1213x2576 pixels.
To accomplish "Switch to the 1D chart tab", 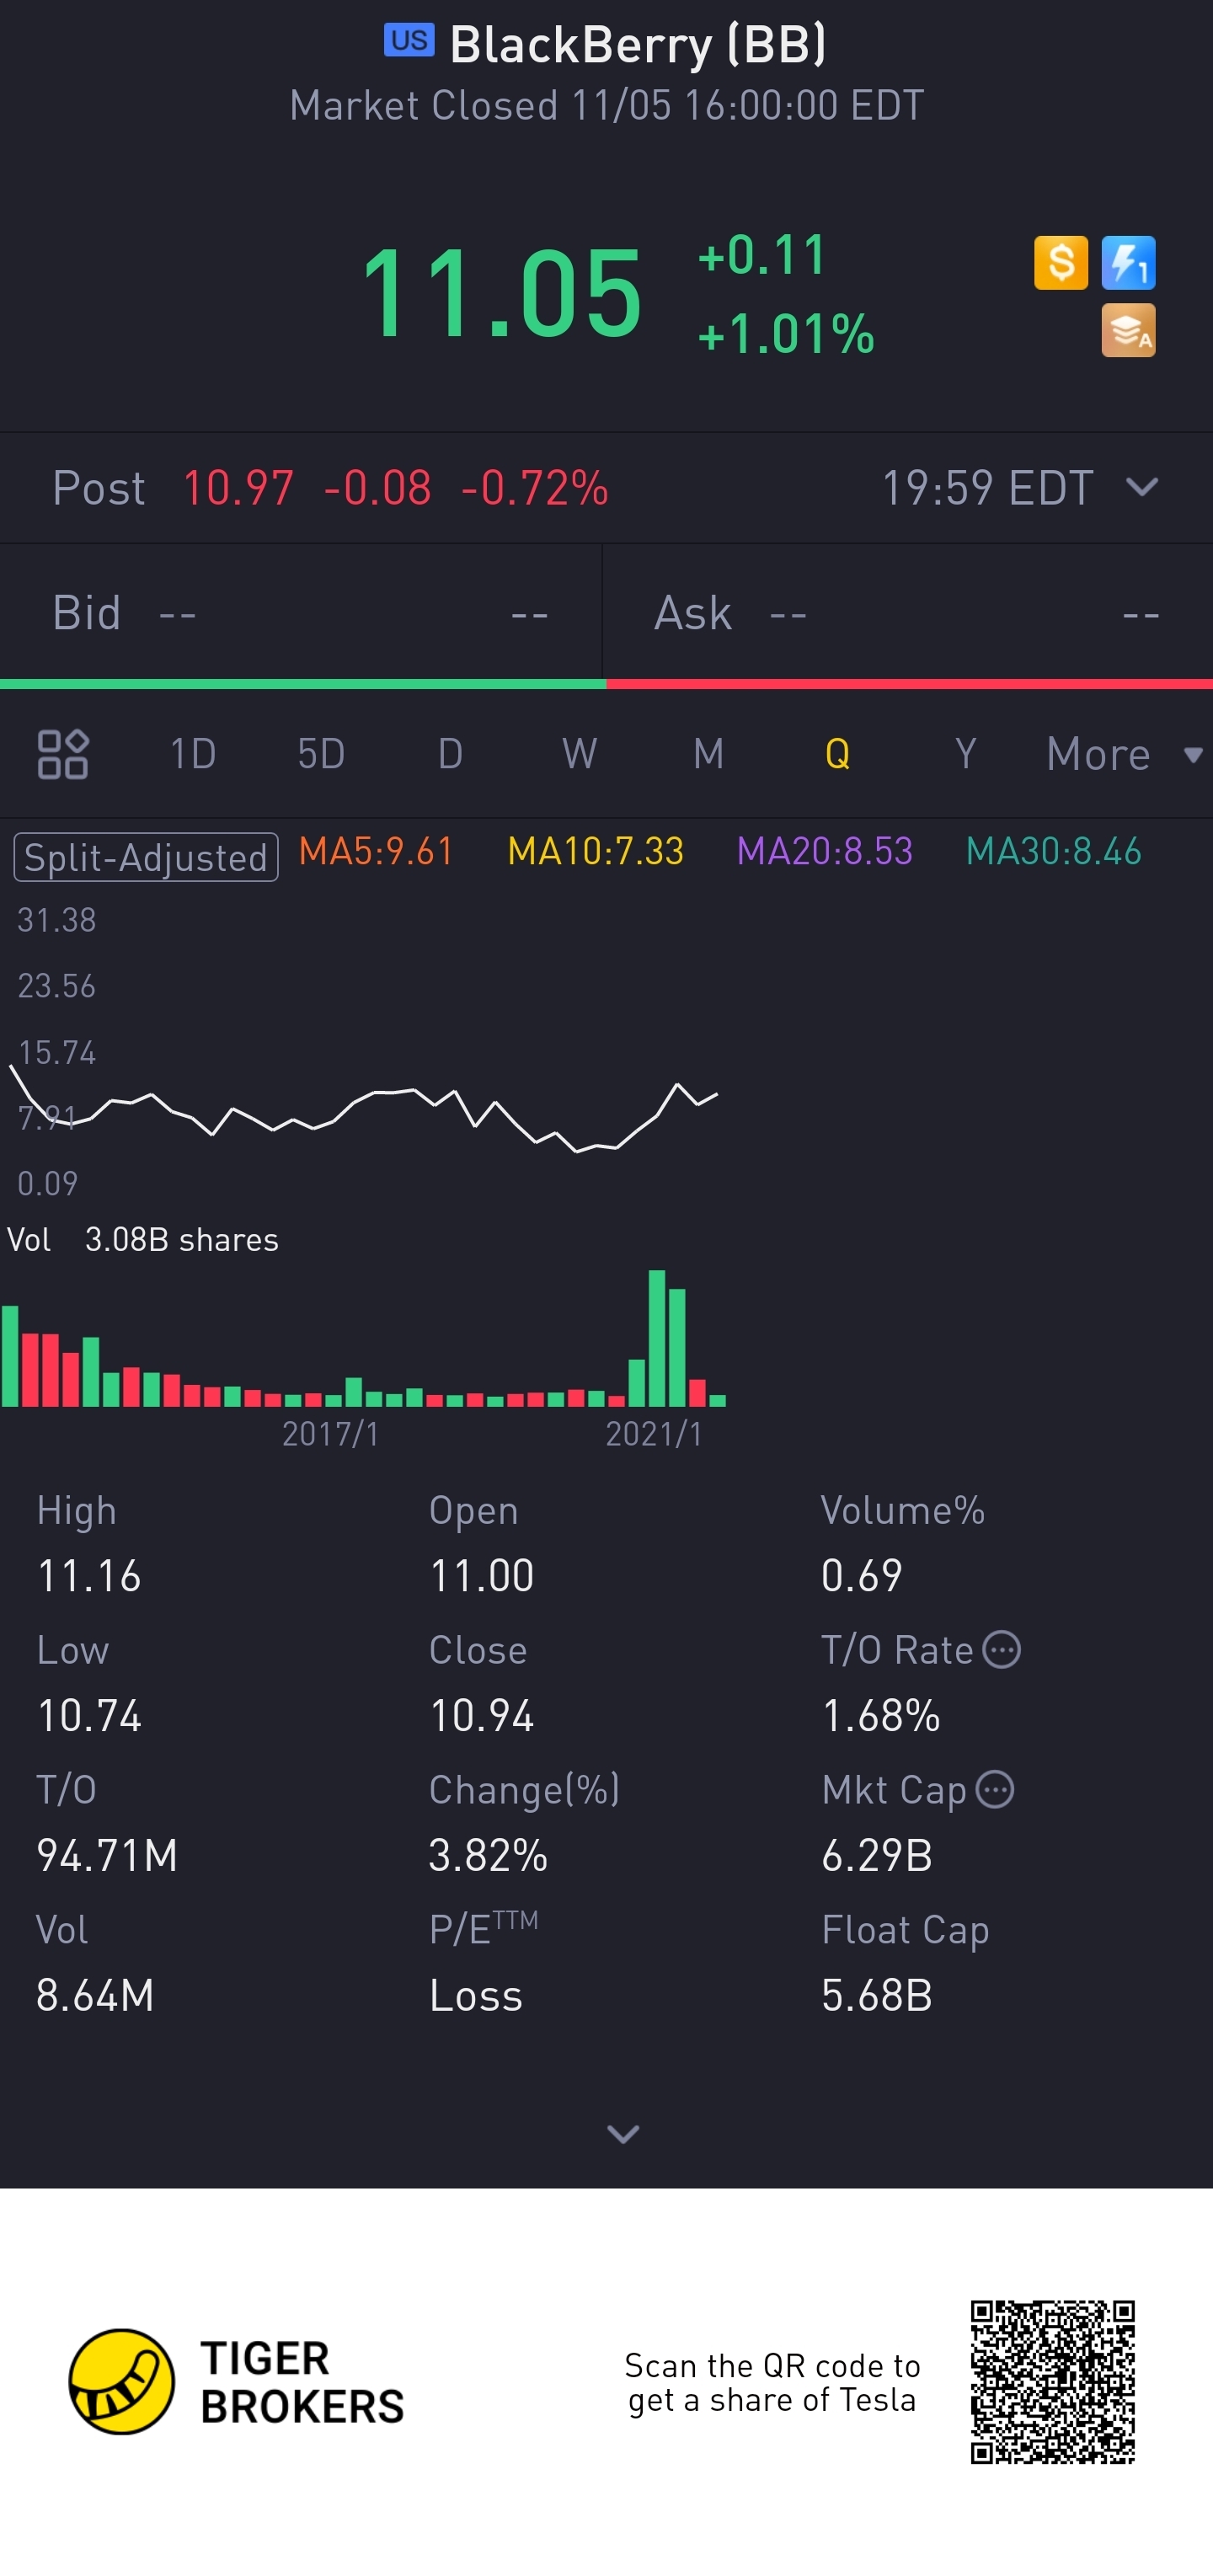I will pos(192,754).
